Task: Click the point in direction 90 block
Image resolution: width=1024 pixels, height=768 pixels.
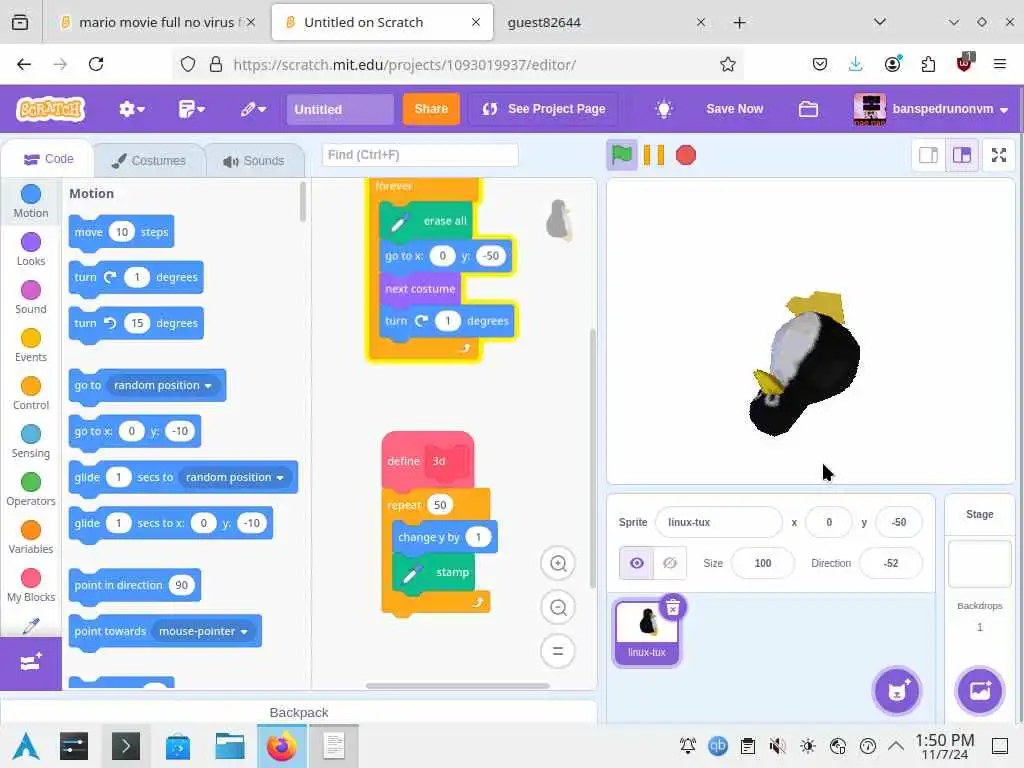Action: [135, 585]
